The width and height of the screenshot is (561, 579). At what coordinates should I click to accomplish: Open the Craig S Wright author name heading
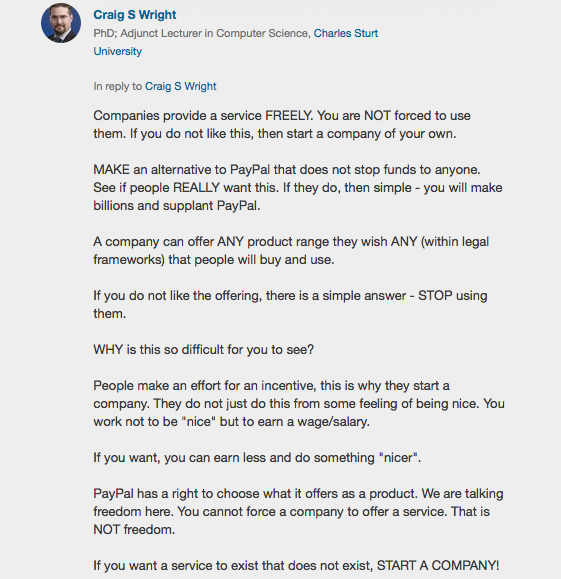pos(135,15)
